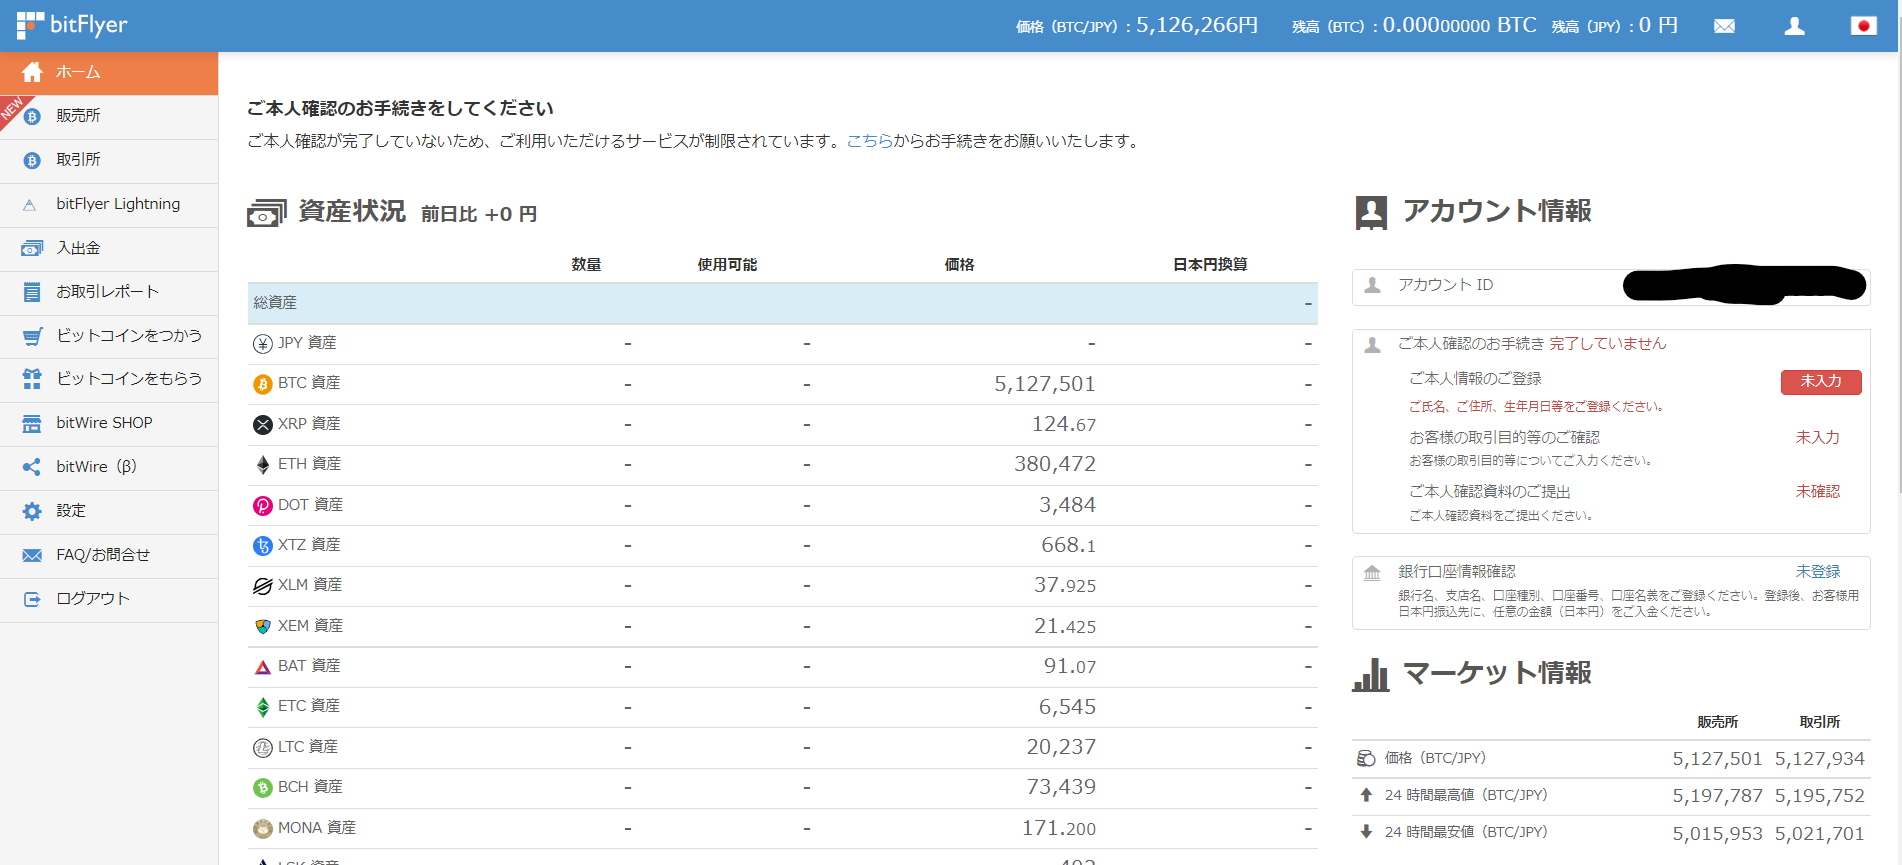Screen dimensions: 1902x865
Task: Follow the こちら identity verification link
Action: pos(869,141)
